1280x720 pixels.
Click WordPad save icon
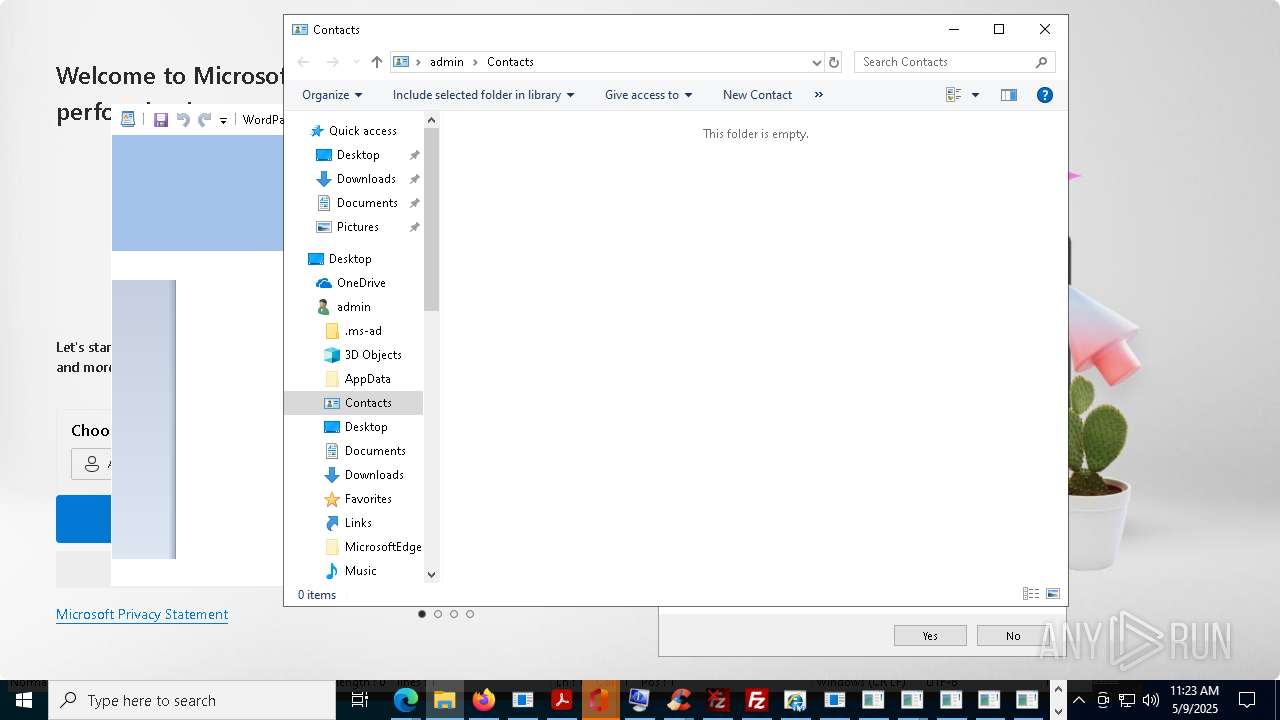tap(161, 119)
